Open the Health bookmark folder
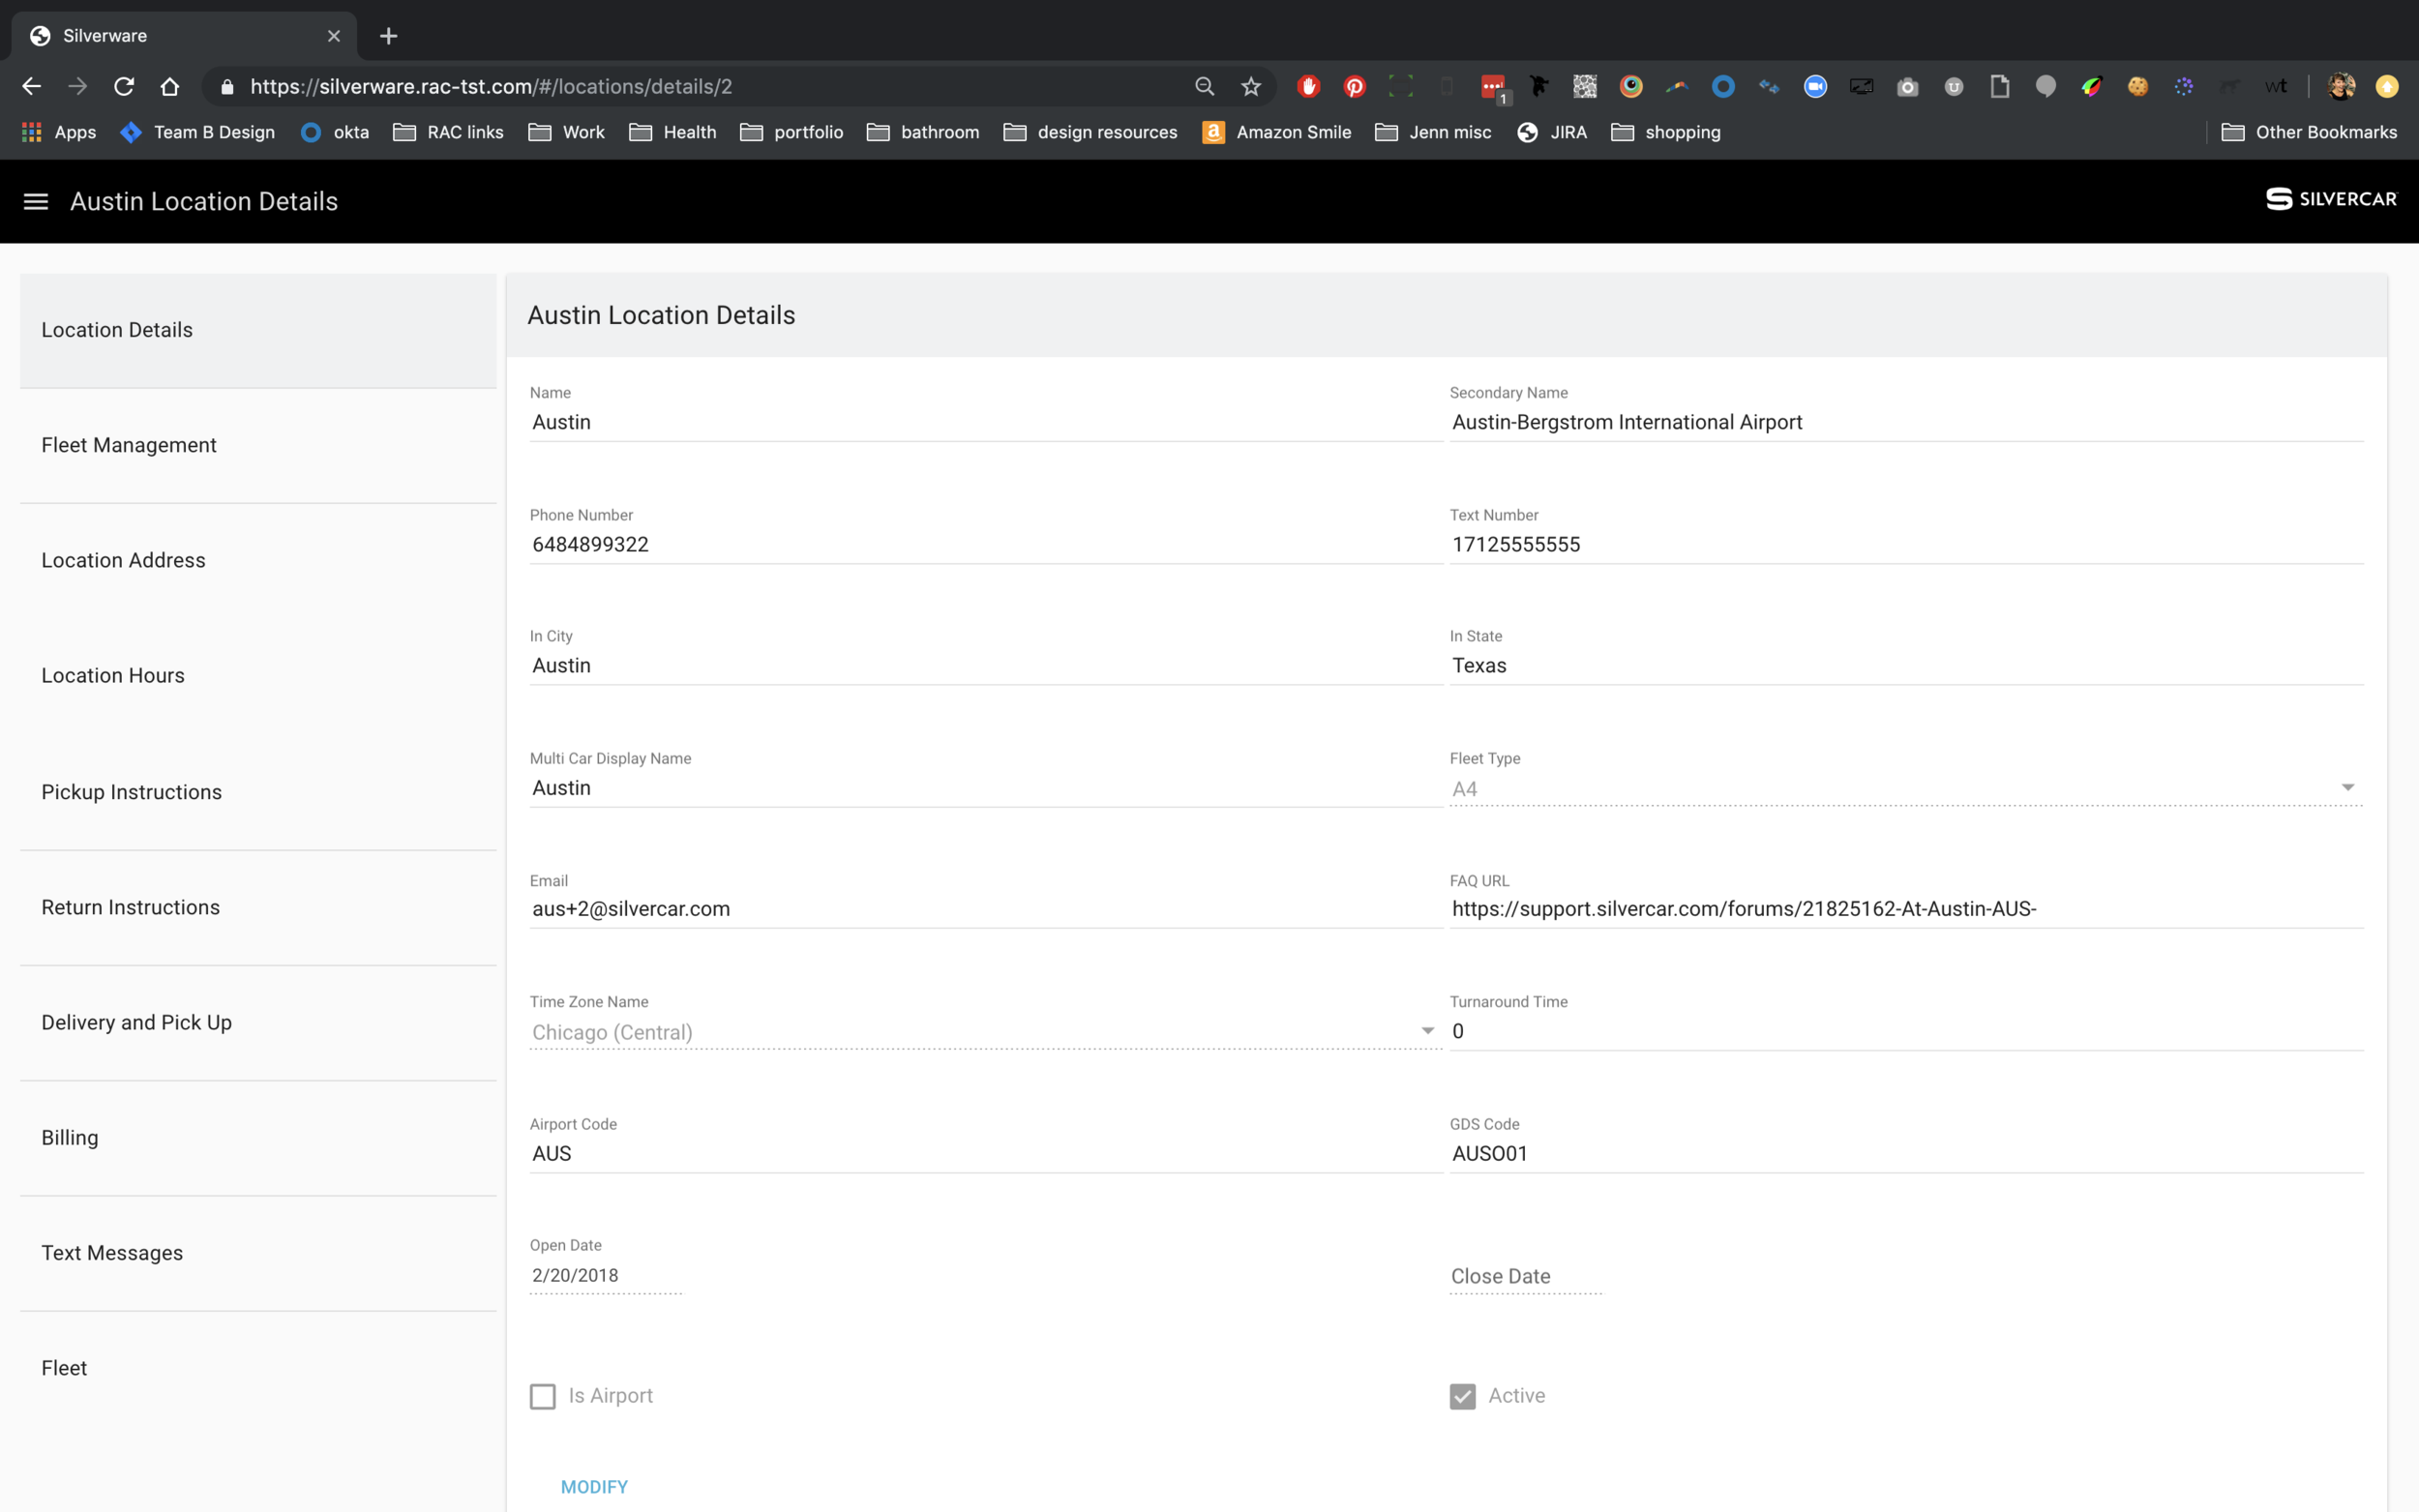This screenshot has width=2419, height=1512. (x=672, y=132)
